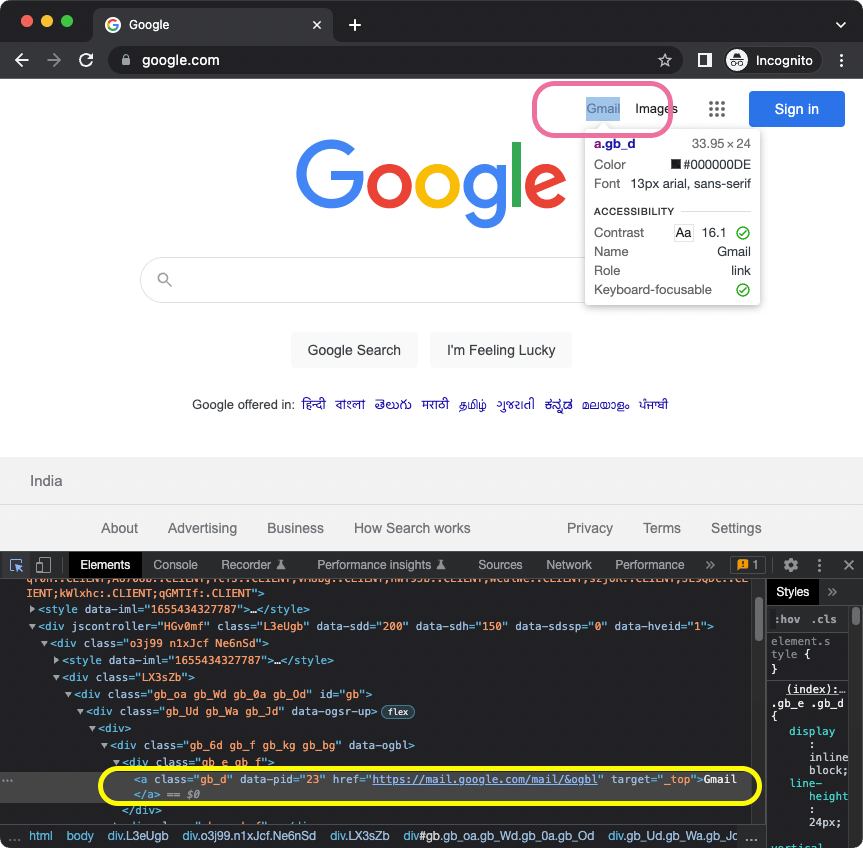Image resolution: width=863 pixels, height=848 pixels.
Task: Open the About footer link
Action: [119, 528]
